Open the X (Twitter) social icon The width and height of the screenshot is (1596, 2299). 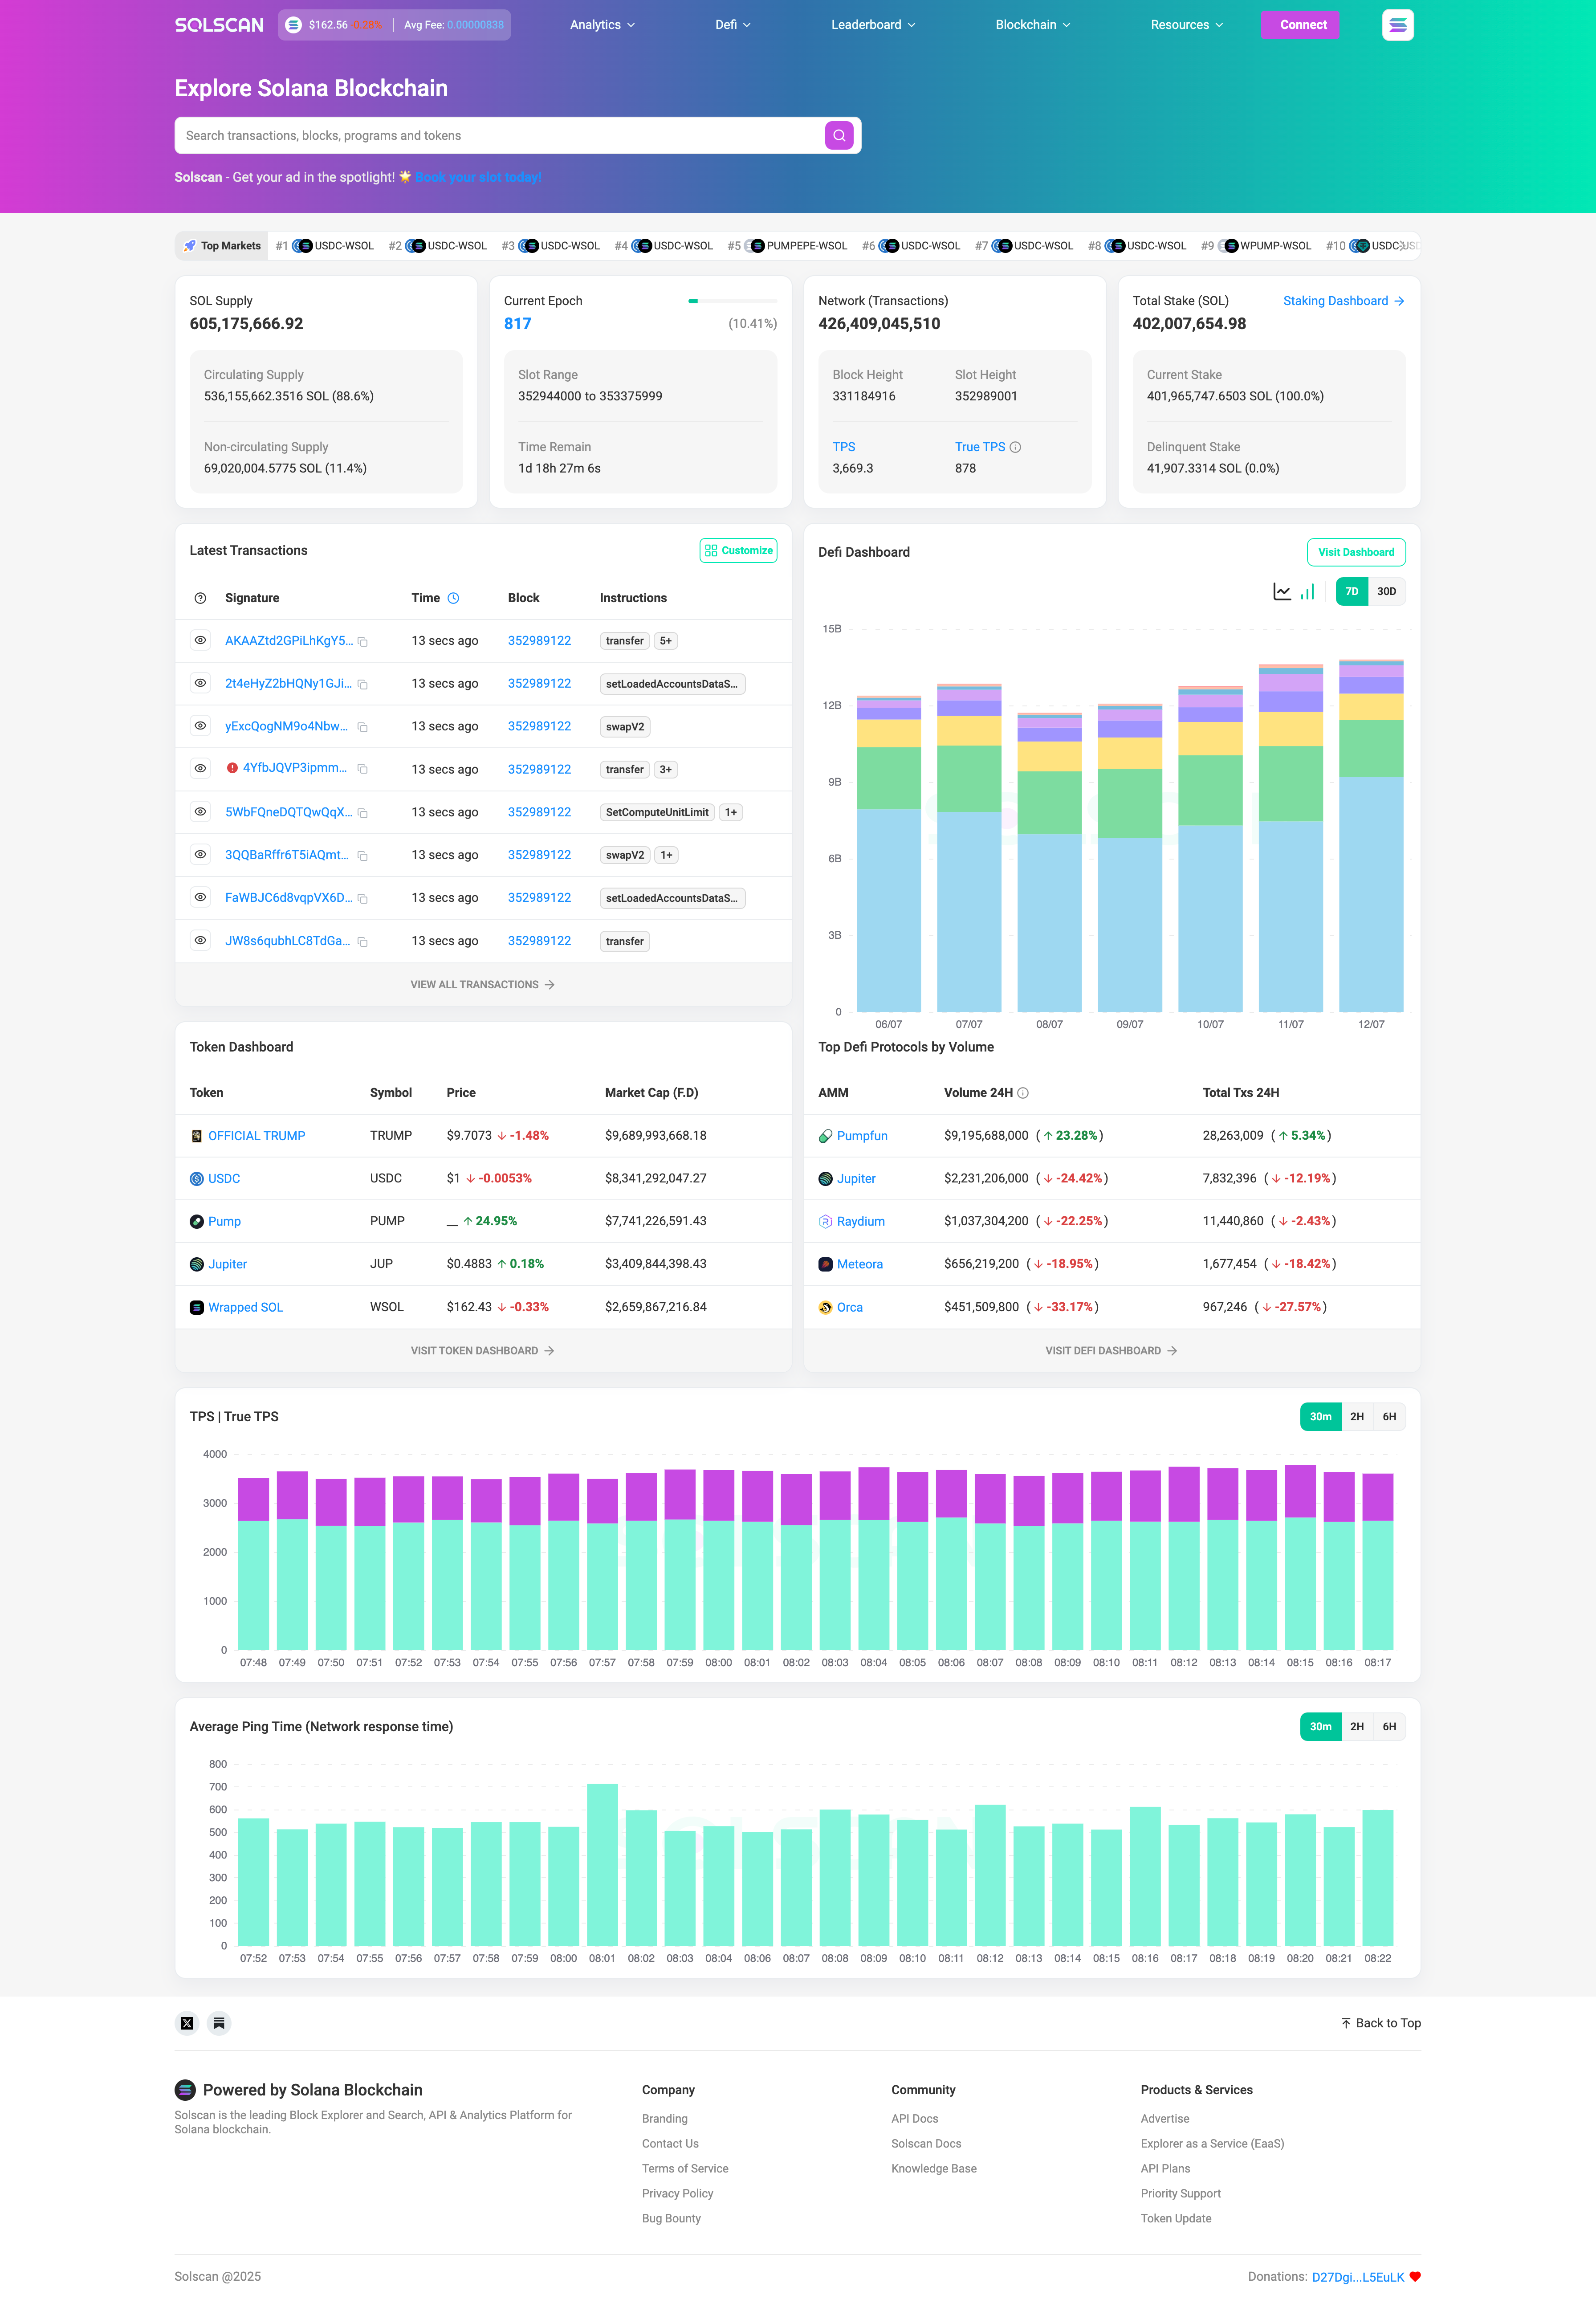point(187,2023)
